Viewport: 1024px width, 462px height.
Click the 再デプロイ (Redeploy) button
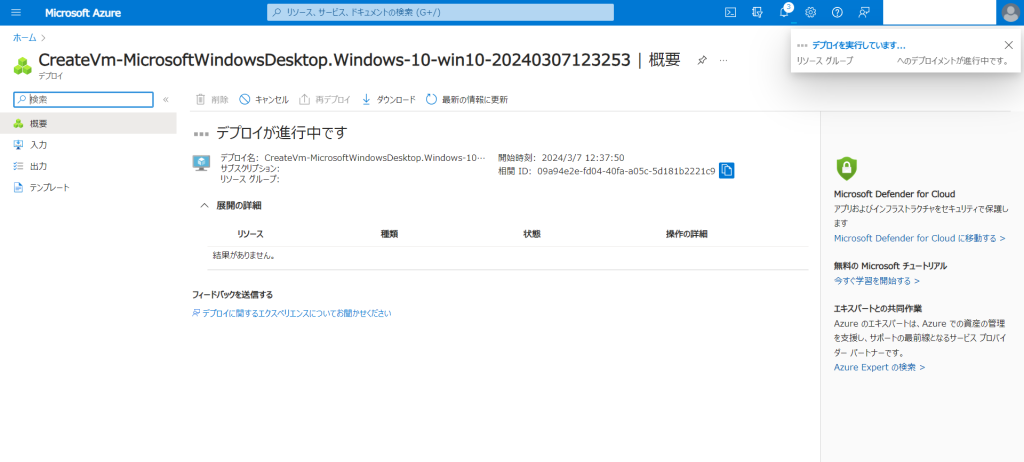click(325, 99)
